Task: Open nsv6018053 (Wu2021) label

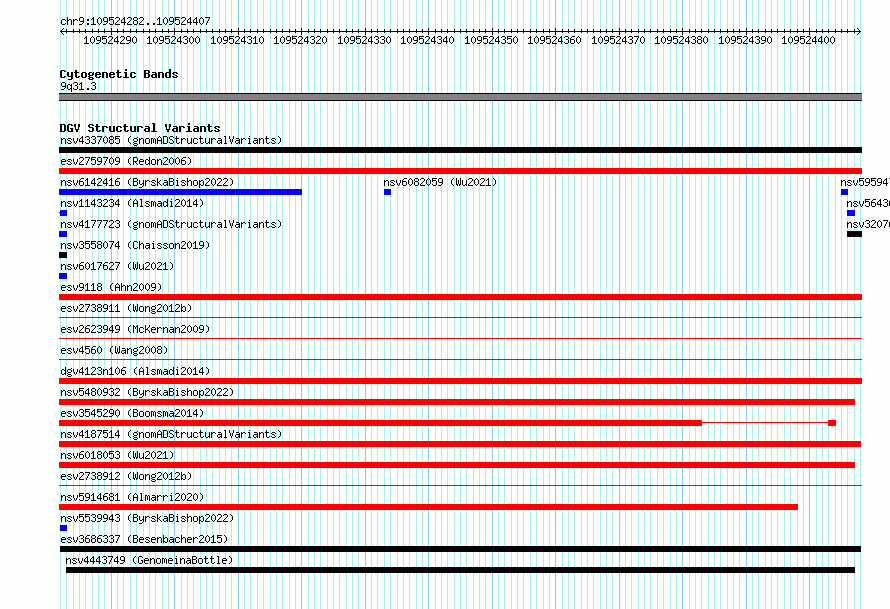Action: (117, 455)
